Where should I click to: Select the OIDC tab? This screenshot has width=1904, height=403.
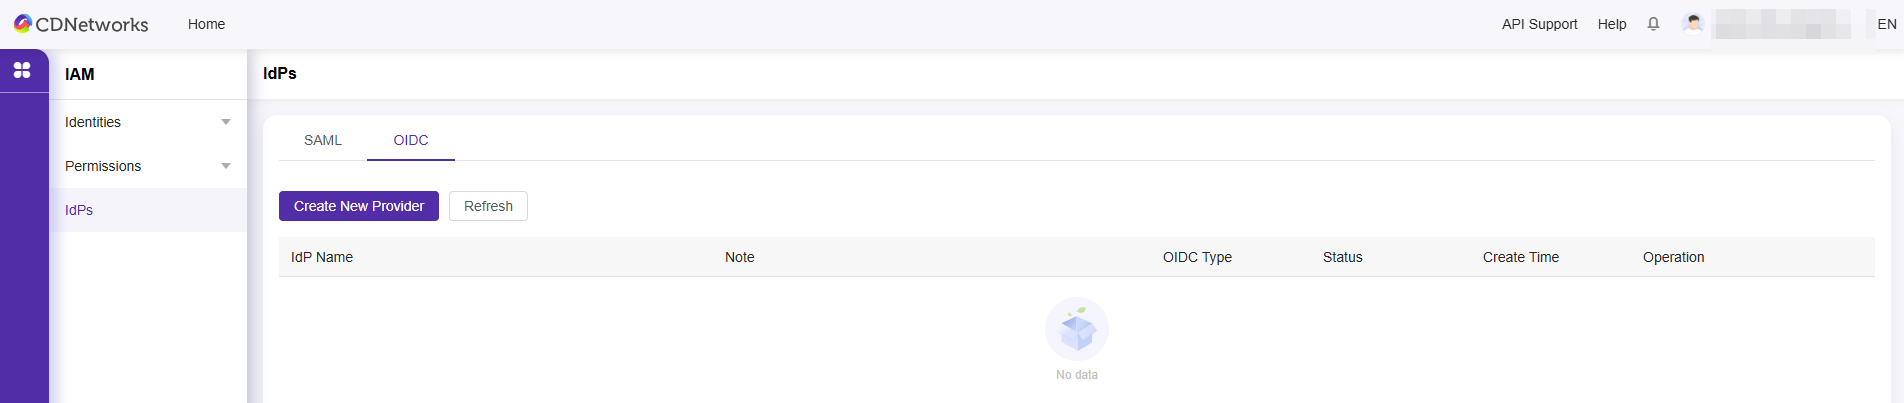tap(411, 140)
